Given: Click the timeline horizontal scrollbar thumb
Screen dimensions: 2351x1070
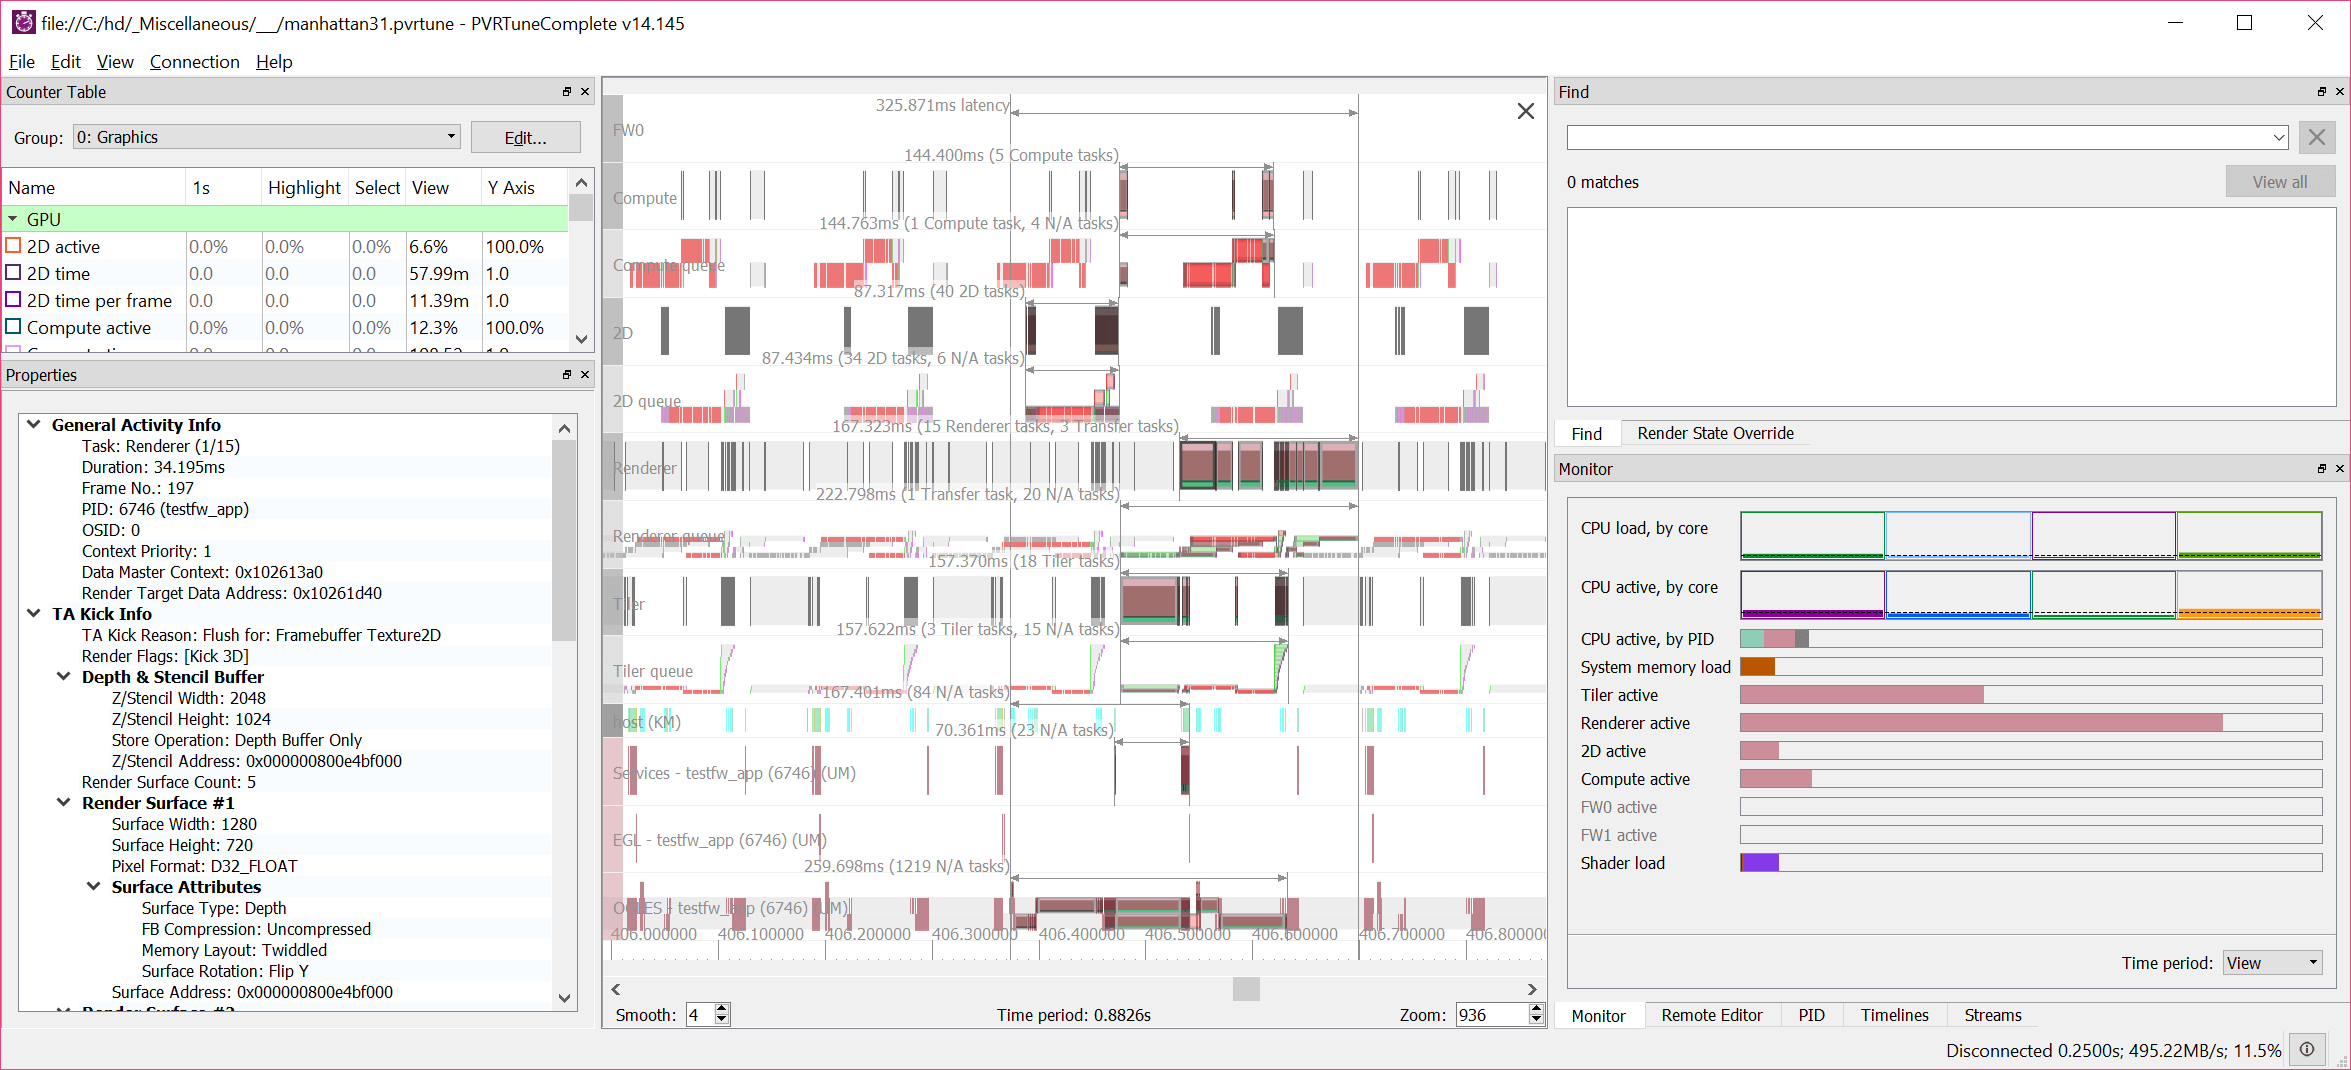Looking at the screenshot, I should pyautogui.click(x=1246, y=989).
